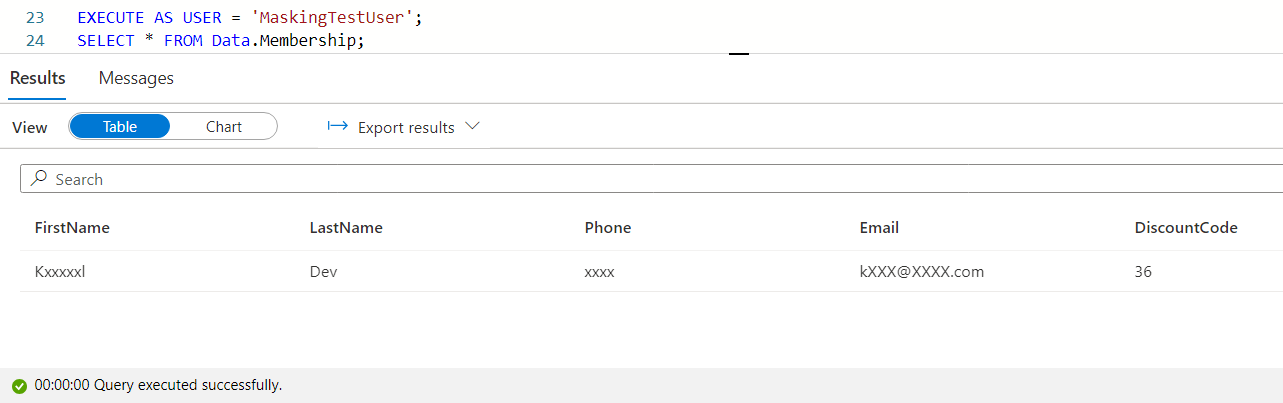Open the Export results menu
Screen dimensions: 1283x403
[x=406, y=127]
